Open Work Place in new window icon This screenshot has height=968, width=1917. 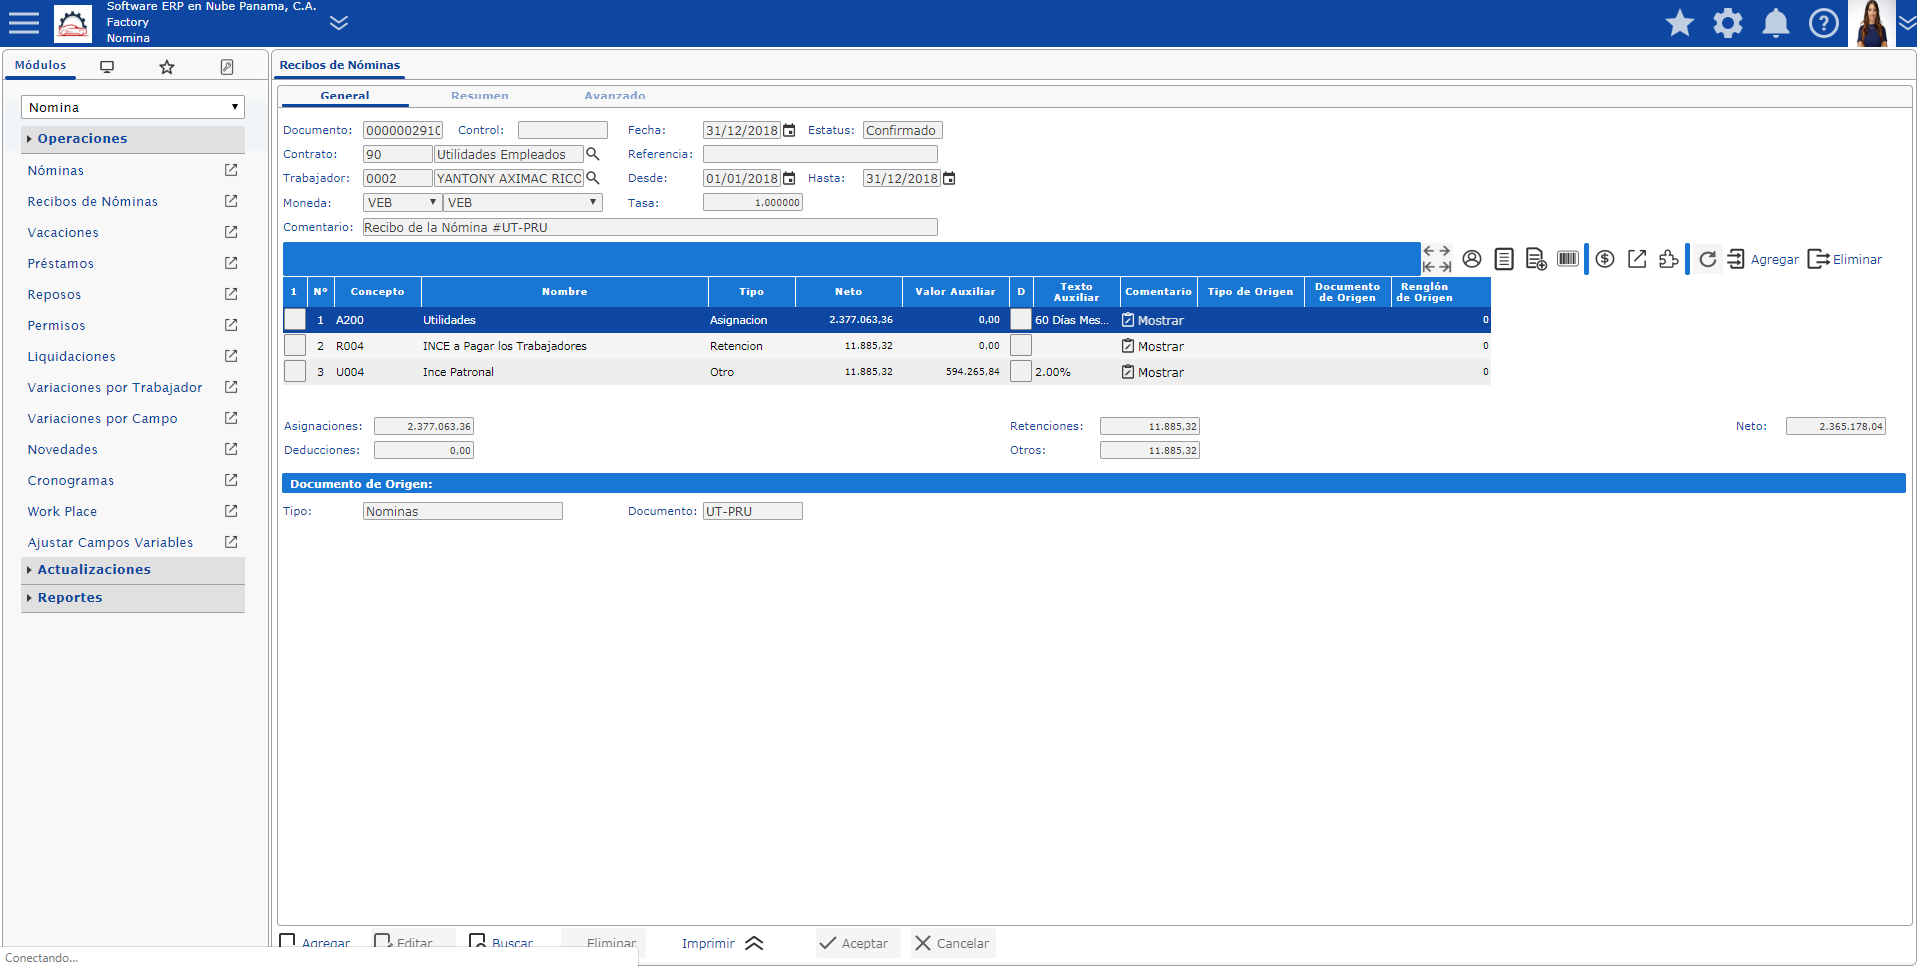pos(231,511)
